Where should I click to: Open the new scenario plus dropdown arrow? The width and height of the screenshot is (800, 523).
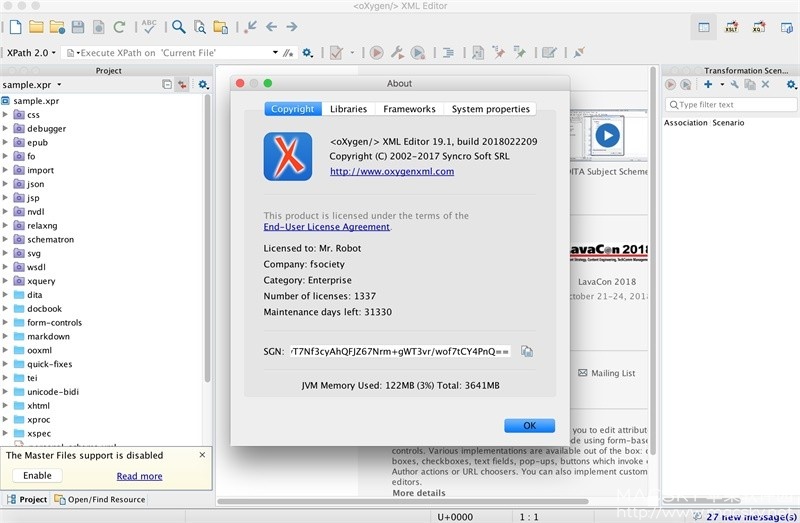[x=722, y=84]
